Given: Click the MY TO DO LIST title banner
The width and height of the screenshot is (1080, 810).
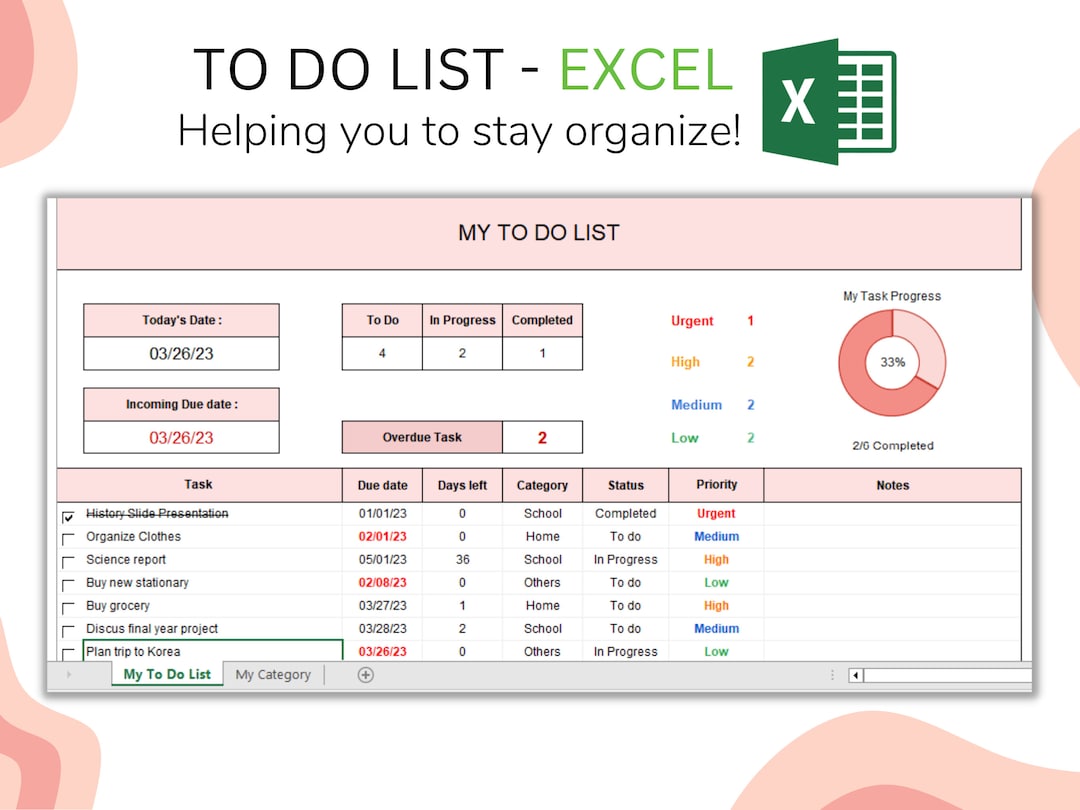Looking at the screenshot, I should click(539, 233).
